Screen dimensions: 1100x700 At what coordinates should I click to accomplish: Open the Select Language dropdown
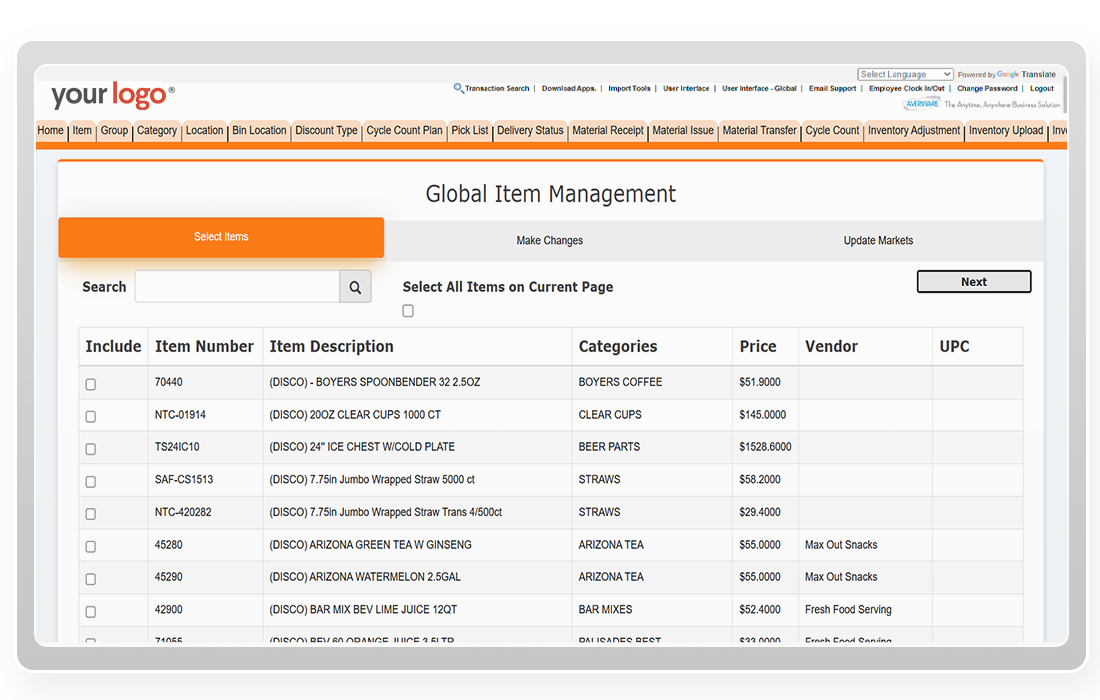[x=905, y=74]
